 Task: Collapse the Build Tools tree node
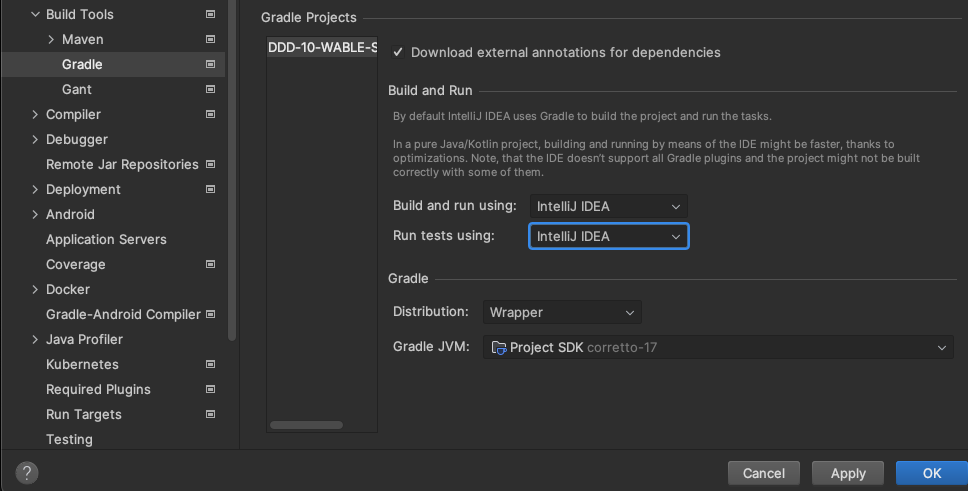coord(35,14)
